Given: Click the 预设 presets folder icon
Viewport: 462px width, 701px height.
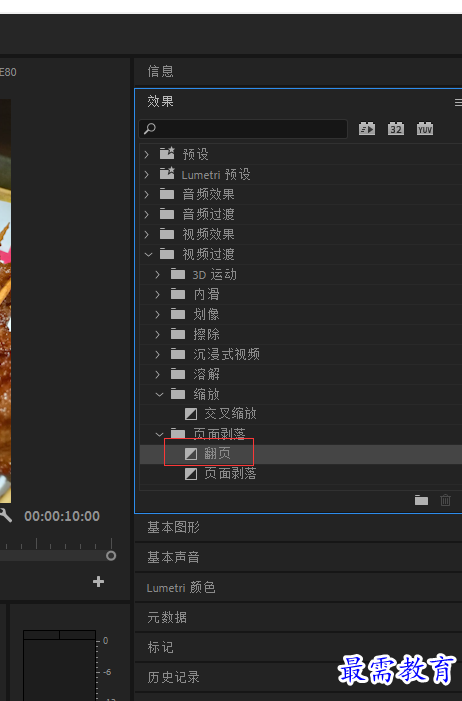Looking at the screenshot, I should (167, 153).
